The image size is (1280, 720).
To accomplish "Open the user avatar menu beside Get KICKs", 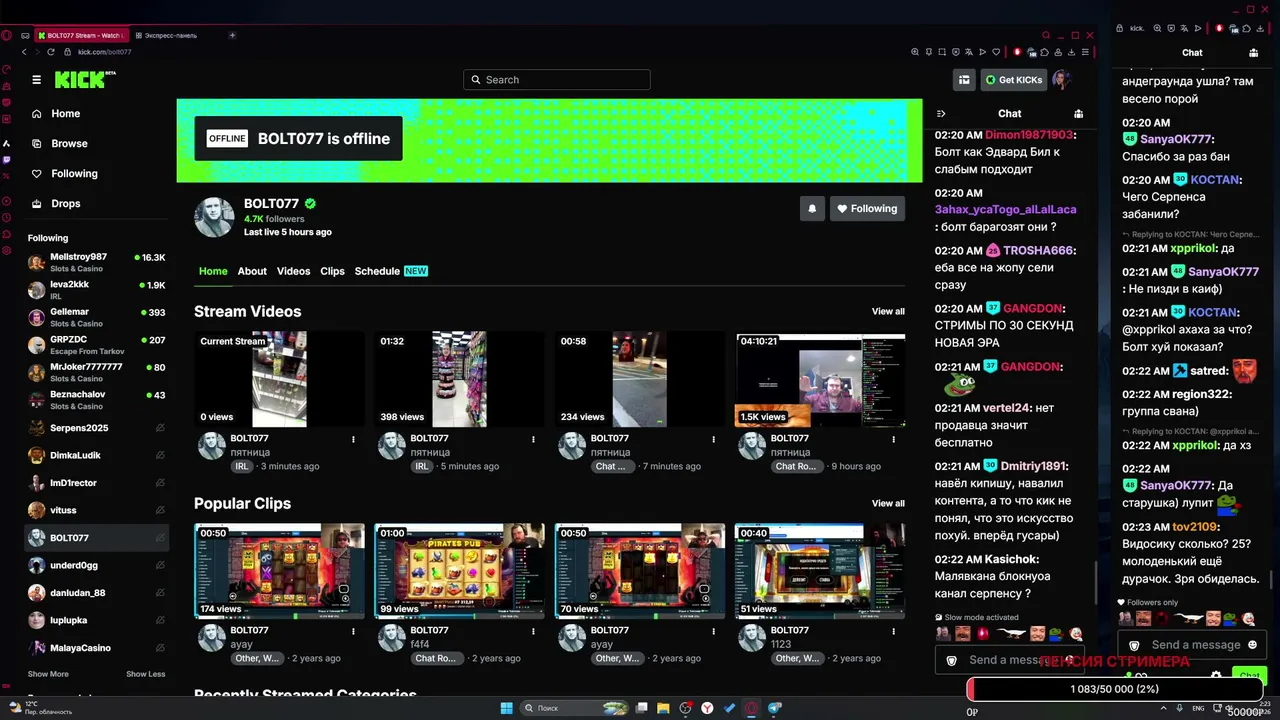I will [x=1061, y=80].
